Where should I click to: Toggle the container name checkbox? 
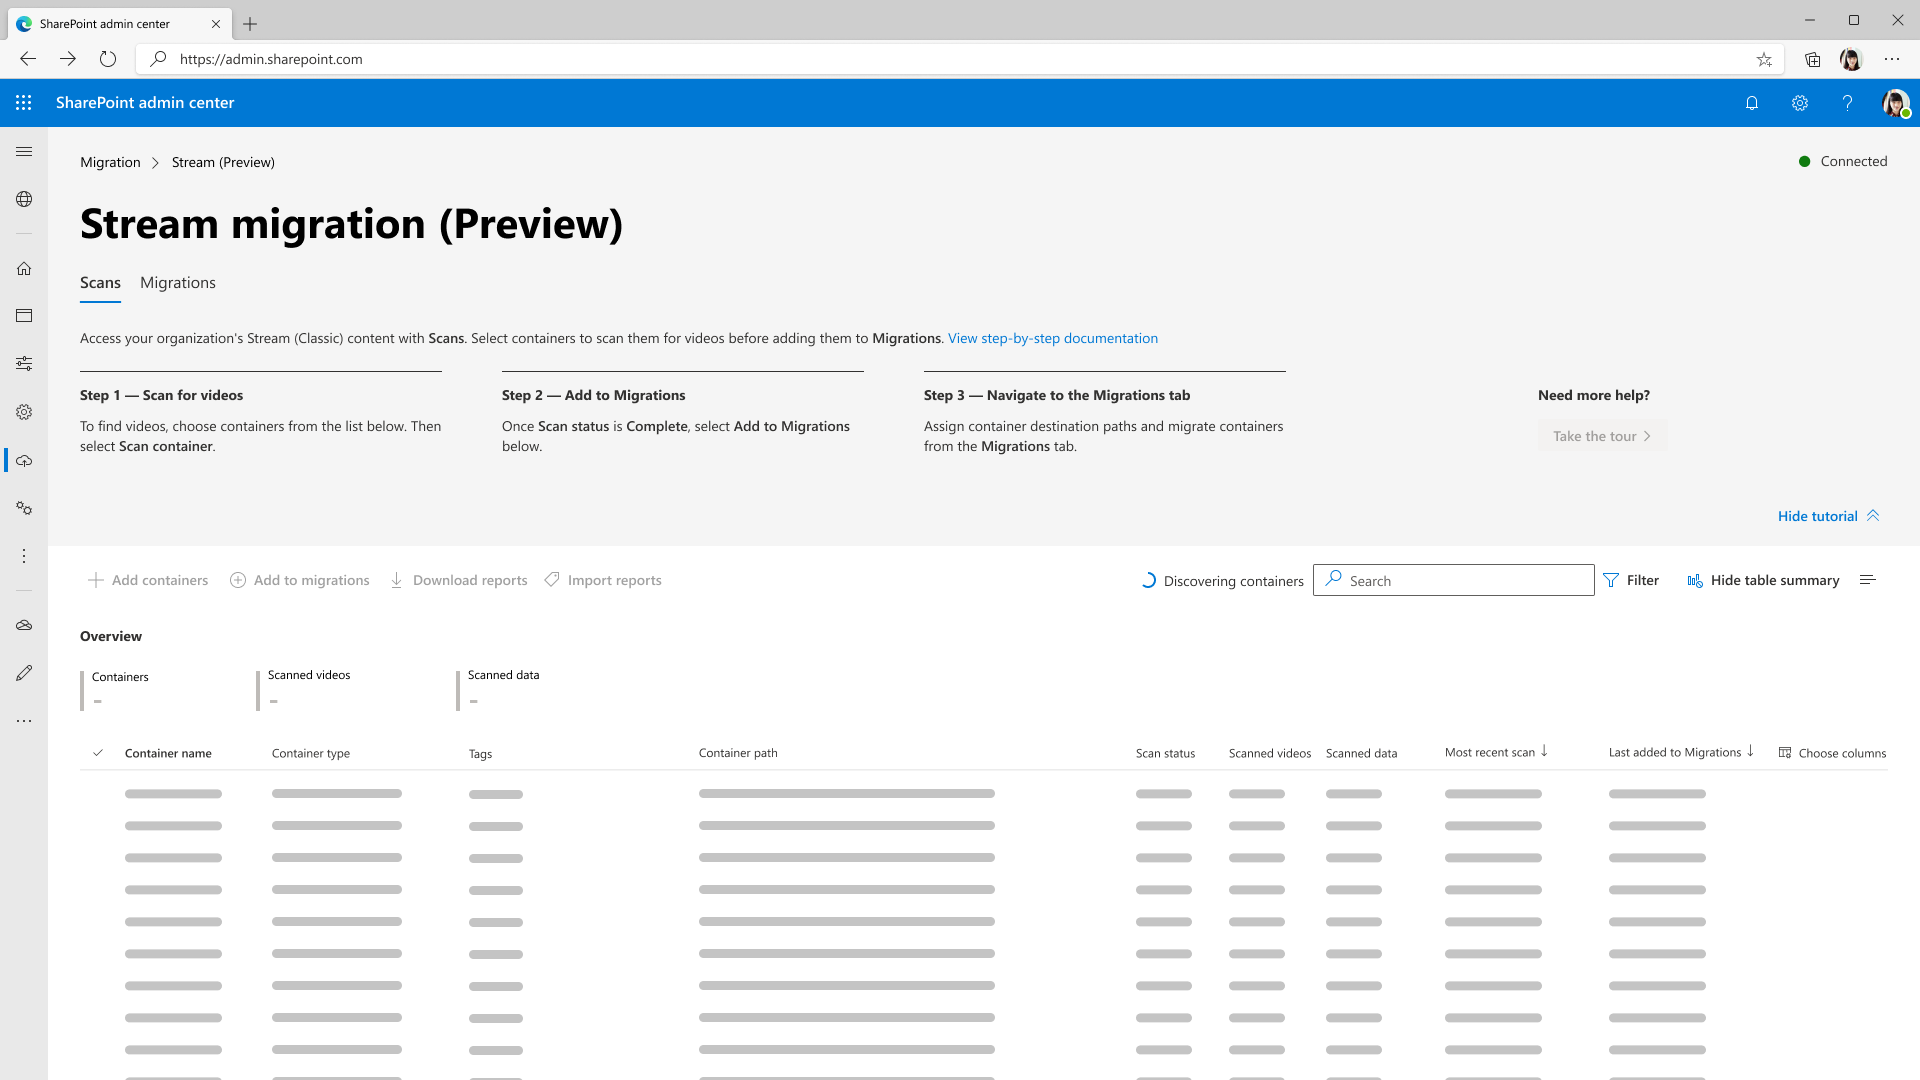point(99,752)
